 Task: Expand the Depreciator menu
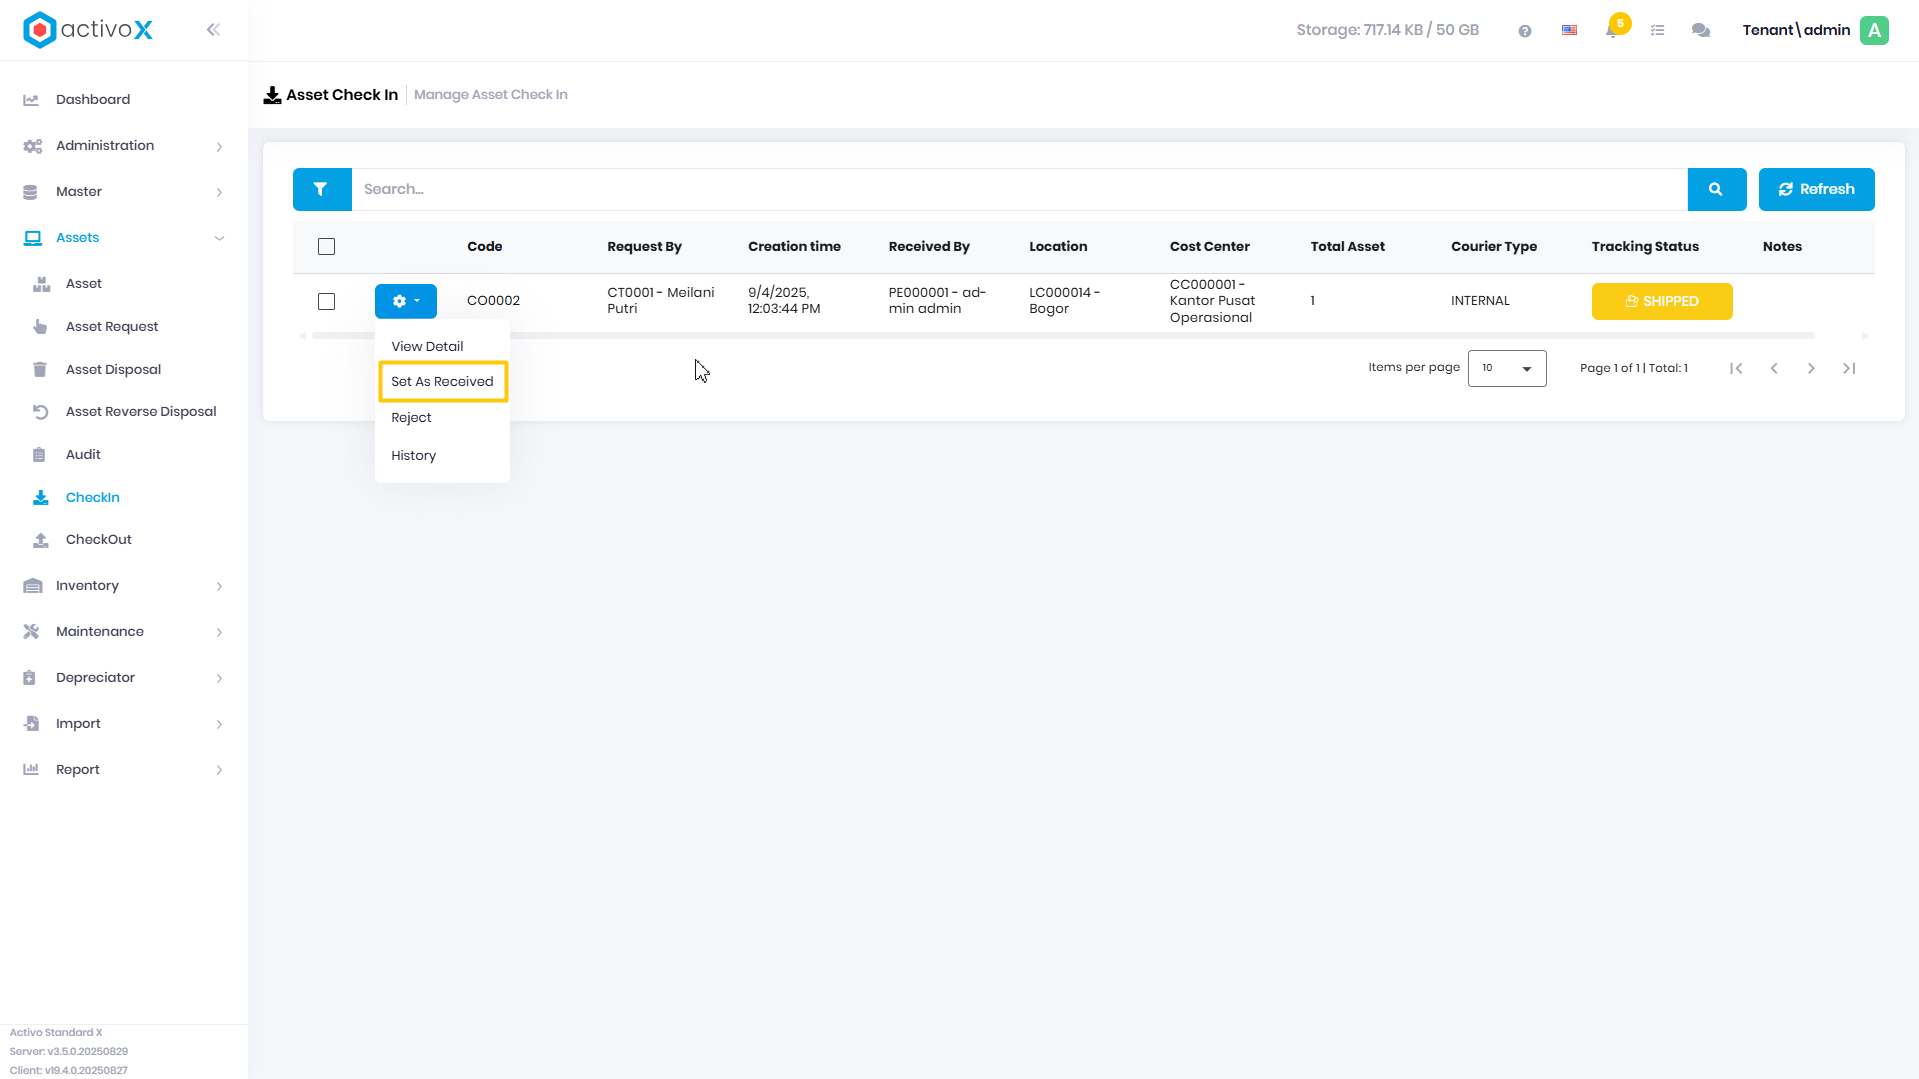click(x=219, y=679)
